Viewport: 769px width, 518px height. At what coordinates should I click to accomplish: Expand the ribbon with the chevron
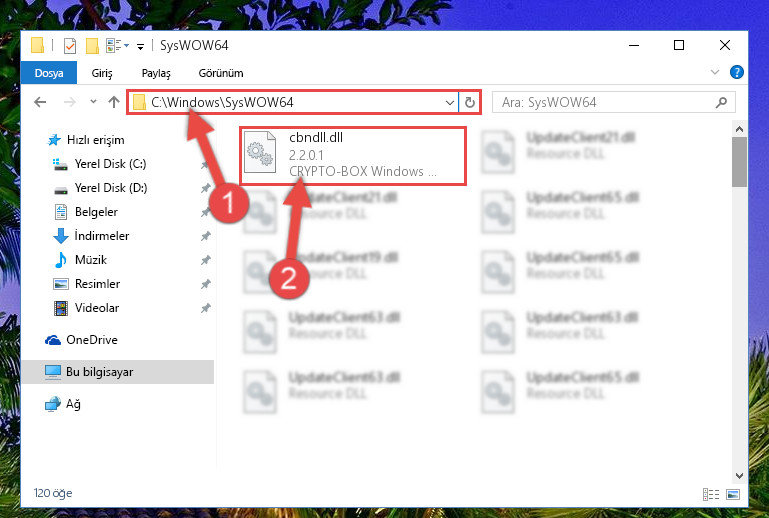click(x=715, y=73)
